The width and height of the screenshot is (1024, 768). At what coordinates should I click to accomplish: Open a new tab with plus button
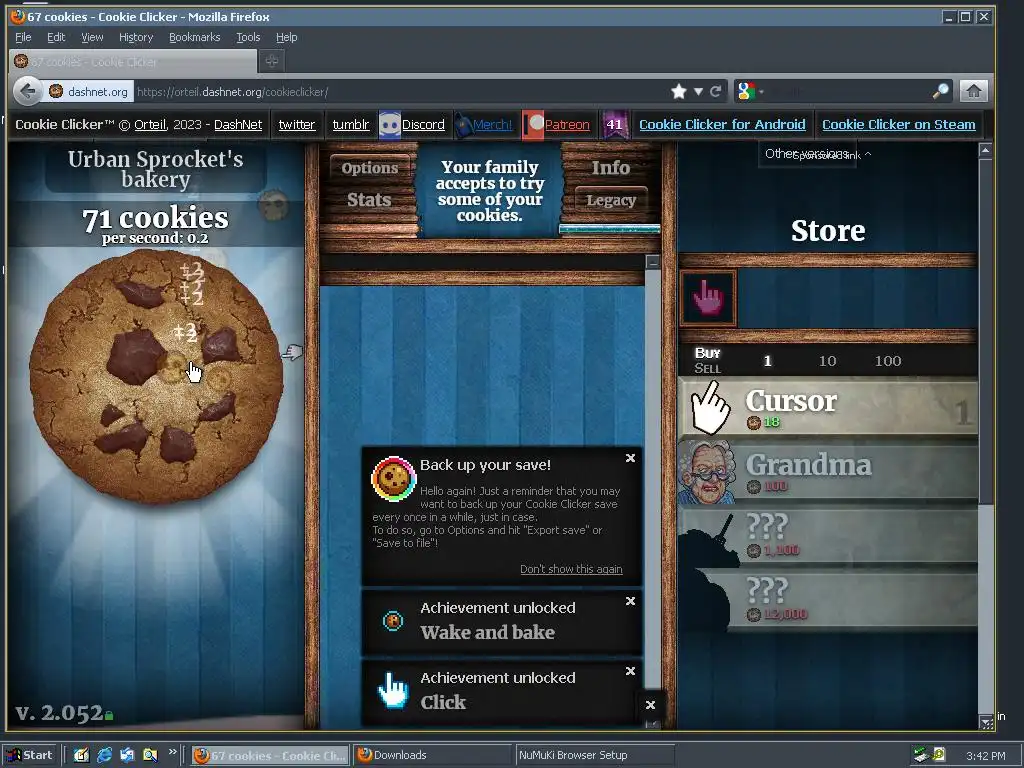(x=272, y=61)
